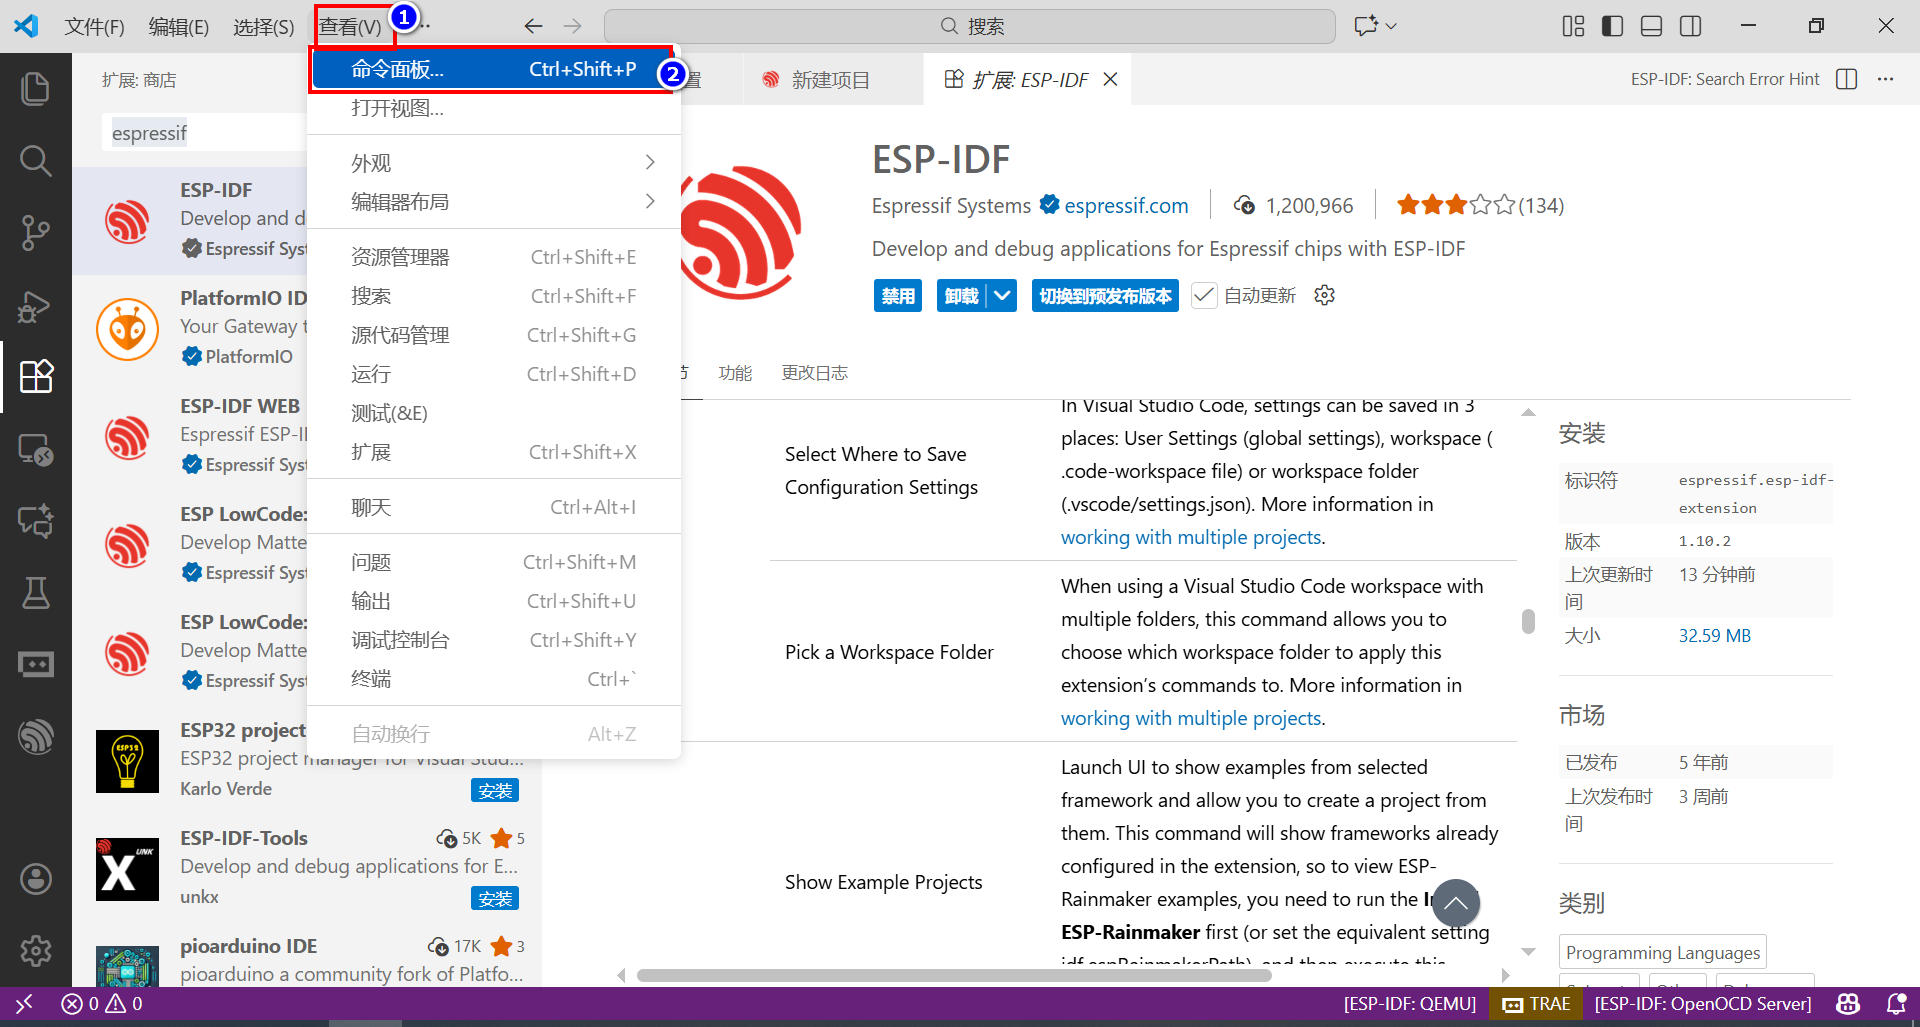This screenshot has height=1027, width=1920.
Task: Click the VS Code logo in title bar
Action: point(26,26)
